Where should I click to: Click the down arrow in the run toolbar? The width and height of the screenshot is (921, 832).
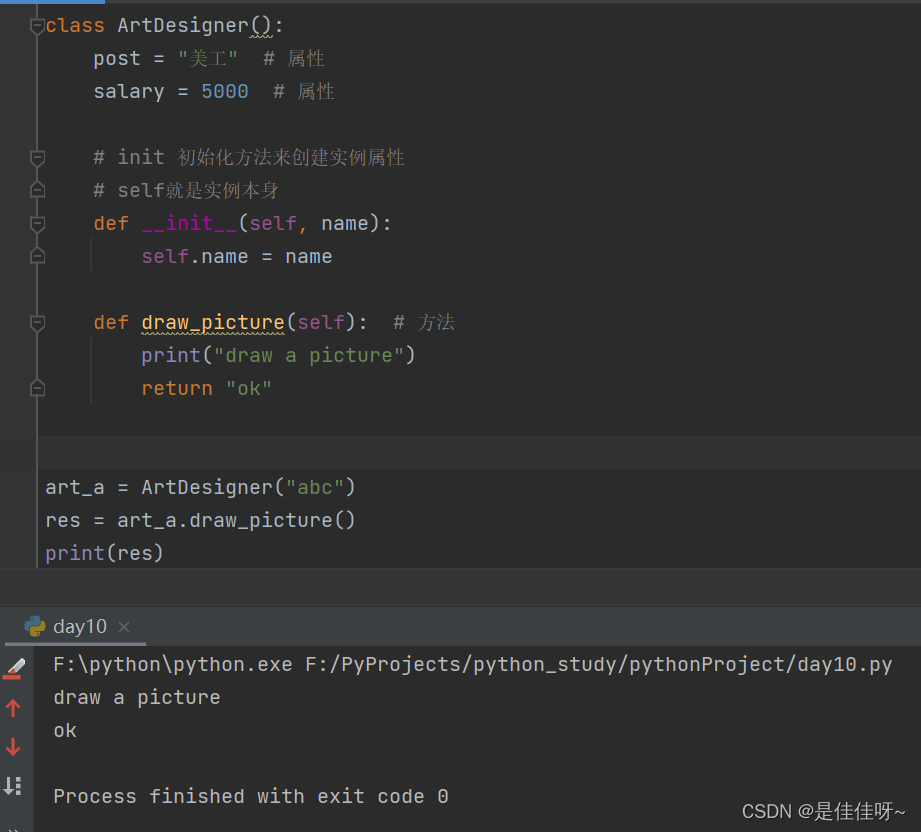(13, 747)
